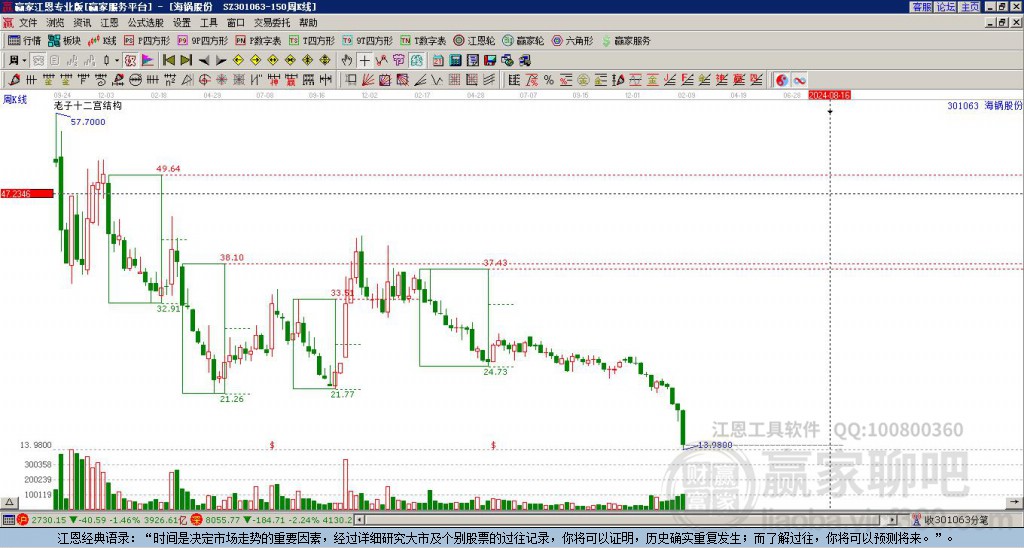The image size is (1024, 548).
Task: Launch the 赢家轮 wheel tool
Action: click(523, 40)
